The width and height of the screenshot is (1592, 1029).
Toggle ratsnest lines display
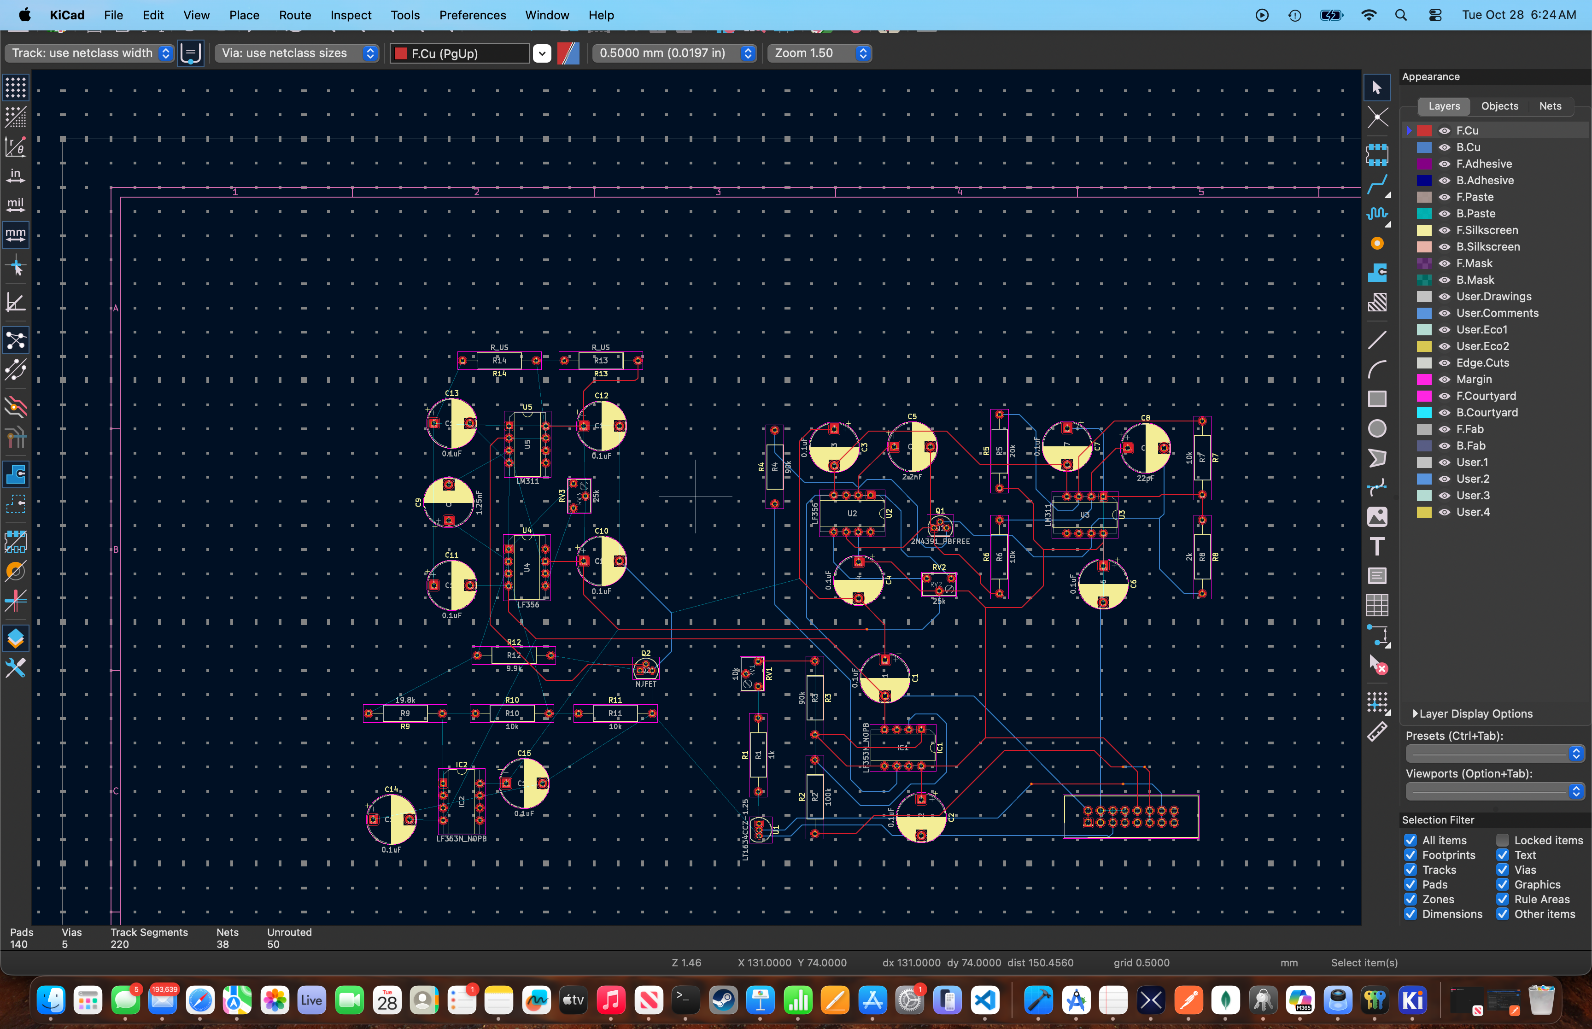click(x=16, y=340)
